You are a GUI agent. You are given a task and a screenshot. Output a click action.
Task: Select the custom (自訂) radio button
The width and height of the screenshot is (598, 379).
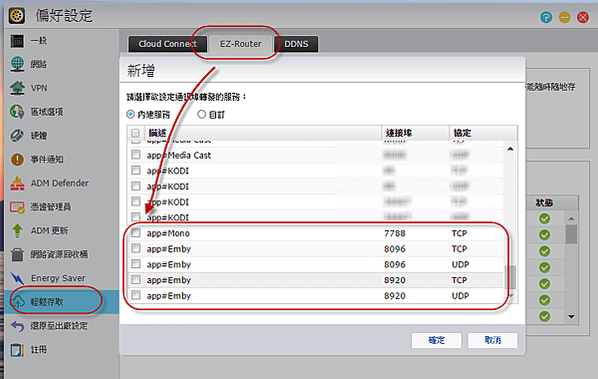(201, 114)
